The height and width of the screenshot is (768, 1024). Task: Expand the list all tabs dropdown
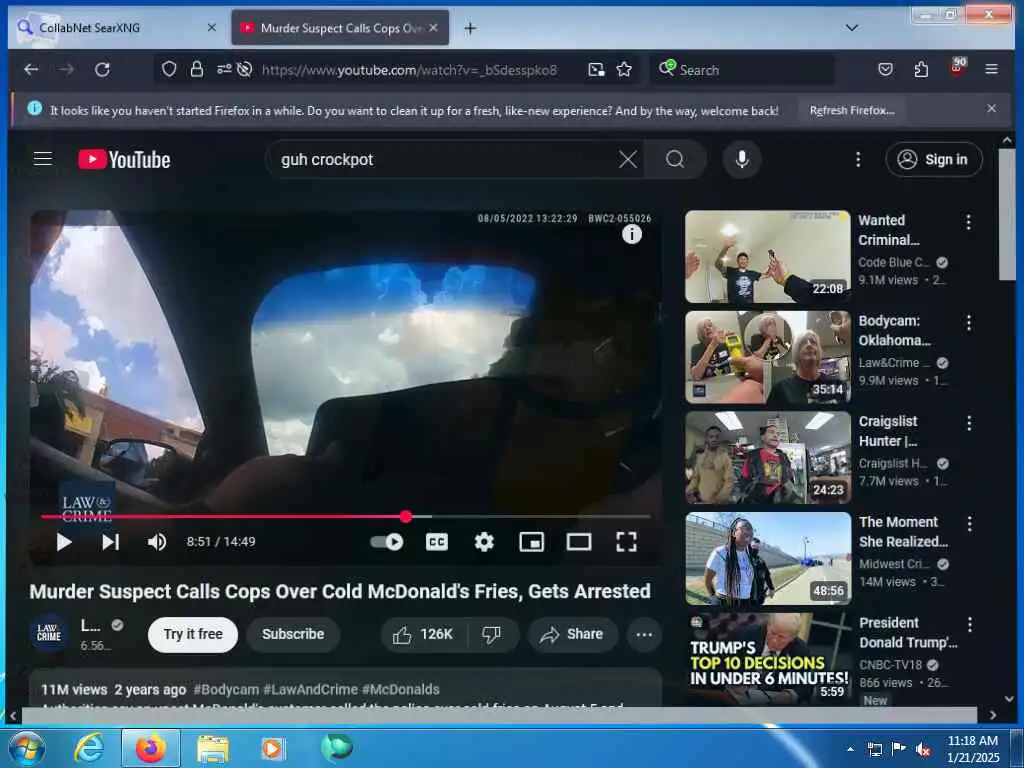click(852, 27)
